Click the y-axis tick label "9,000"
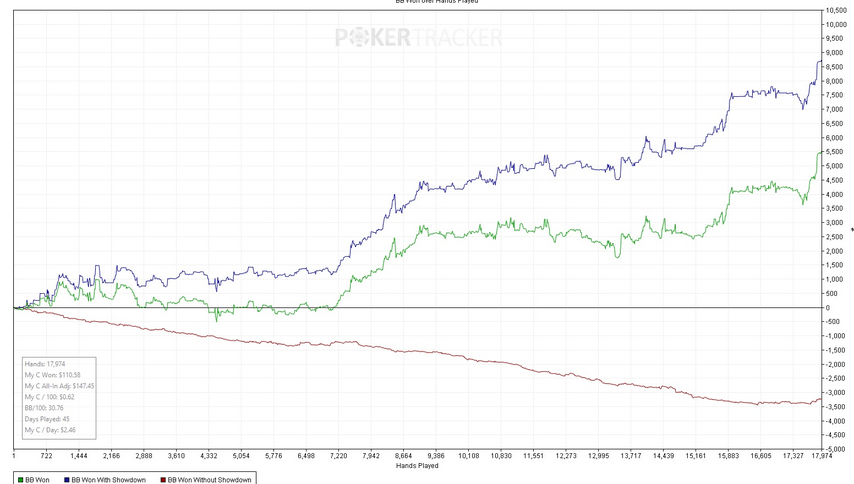 pyautogui.click(x=836, y=53)
